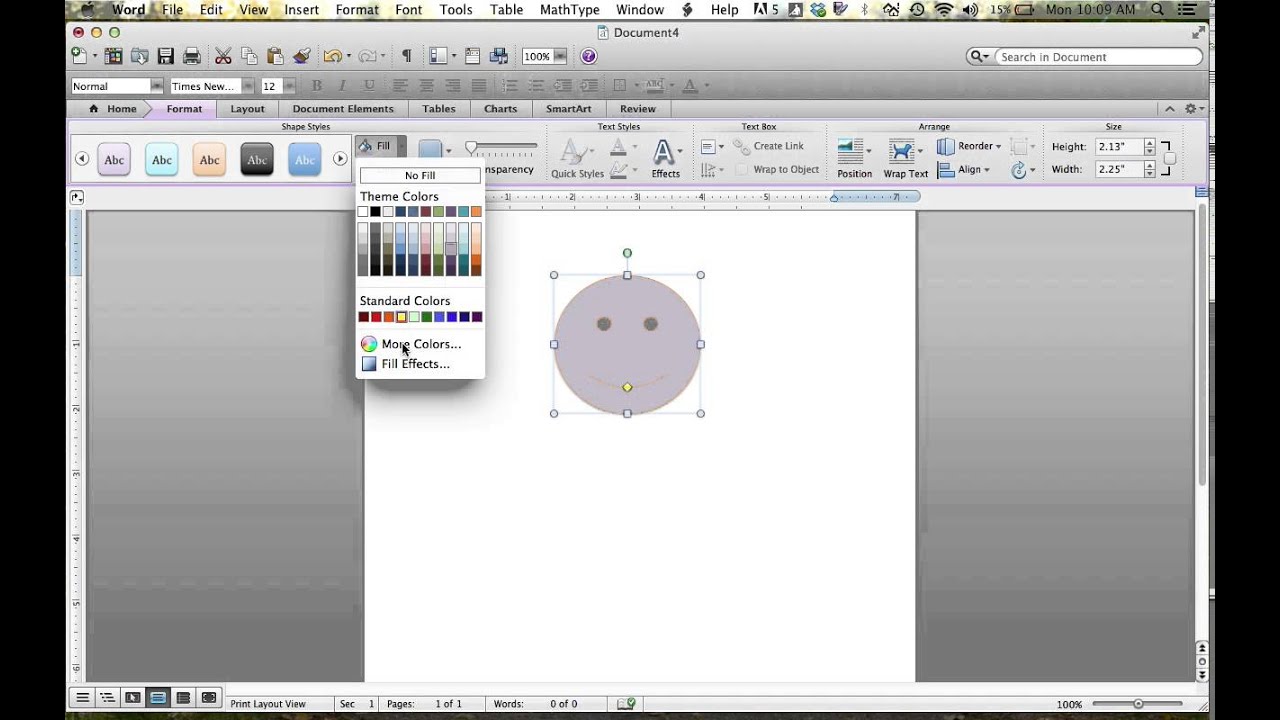Open Notebook Layout view icon
Viewport: 1280px width, 720px height.
point(183,698)
